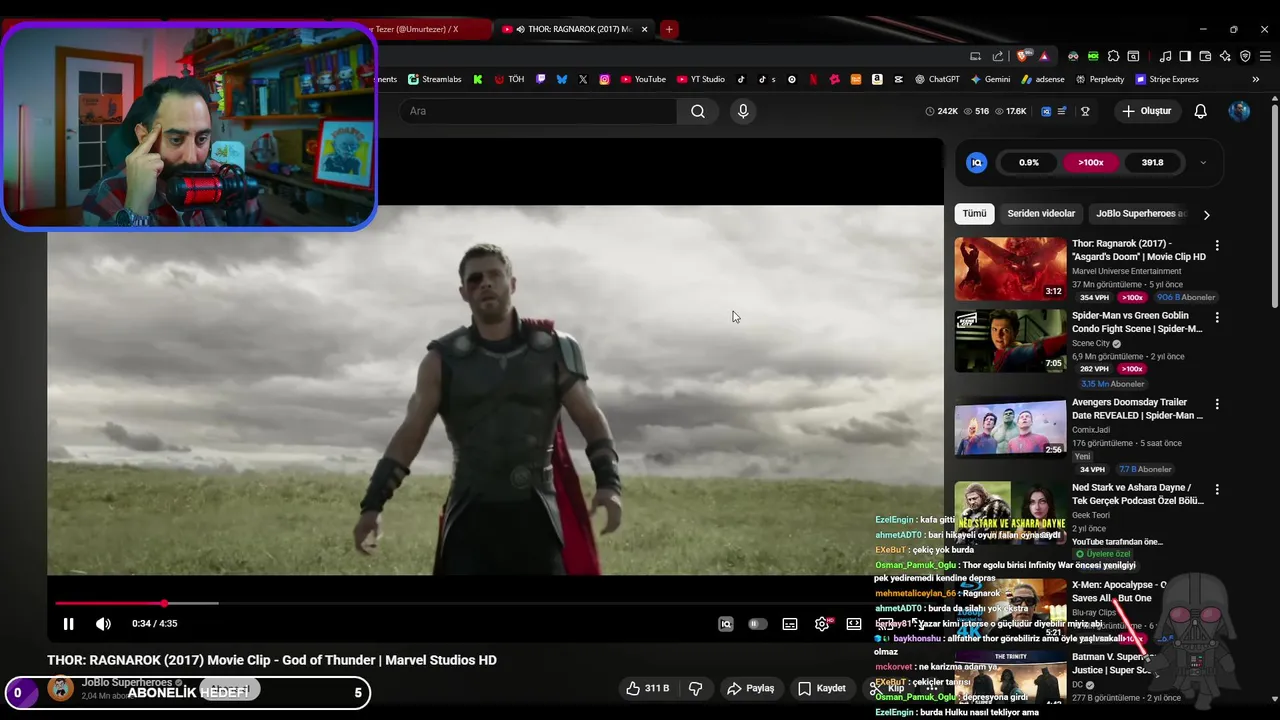Open the adsense bookmark

1043,79
